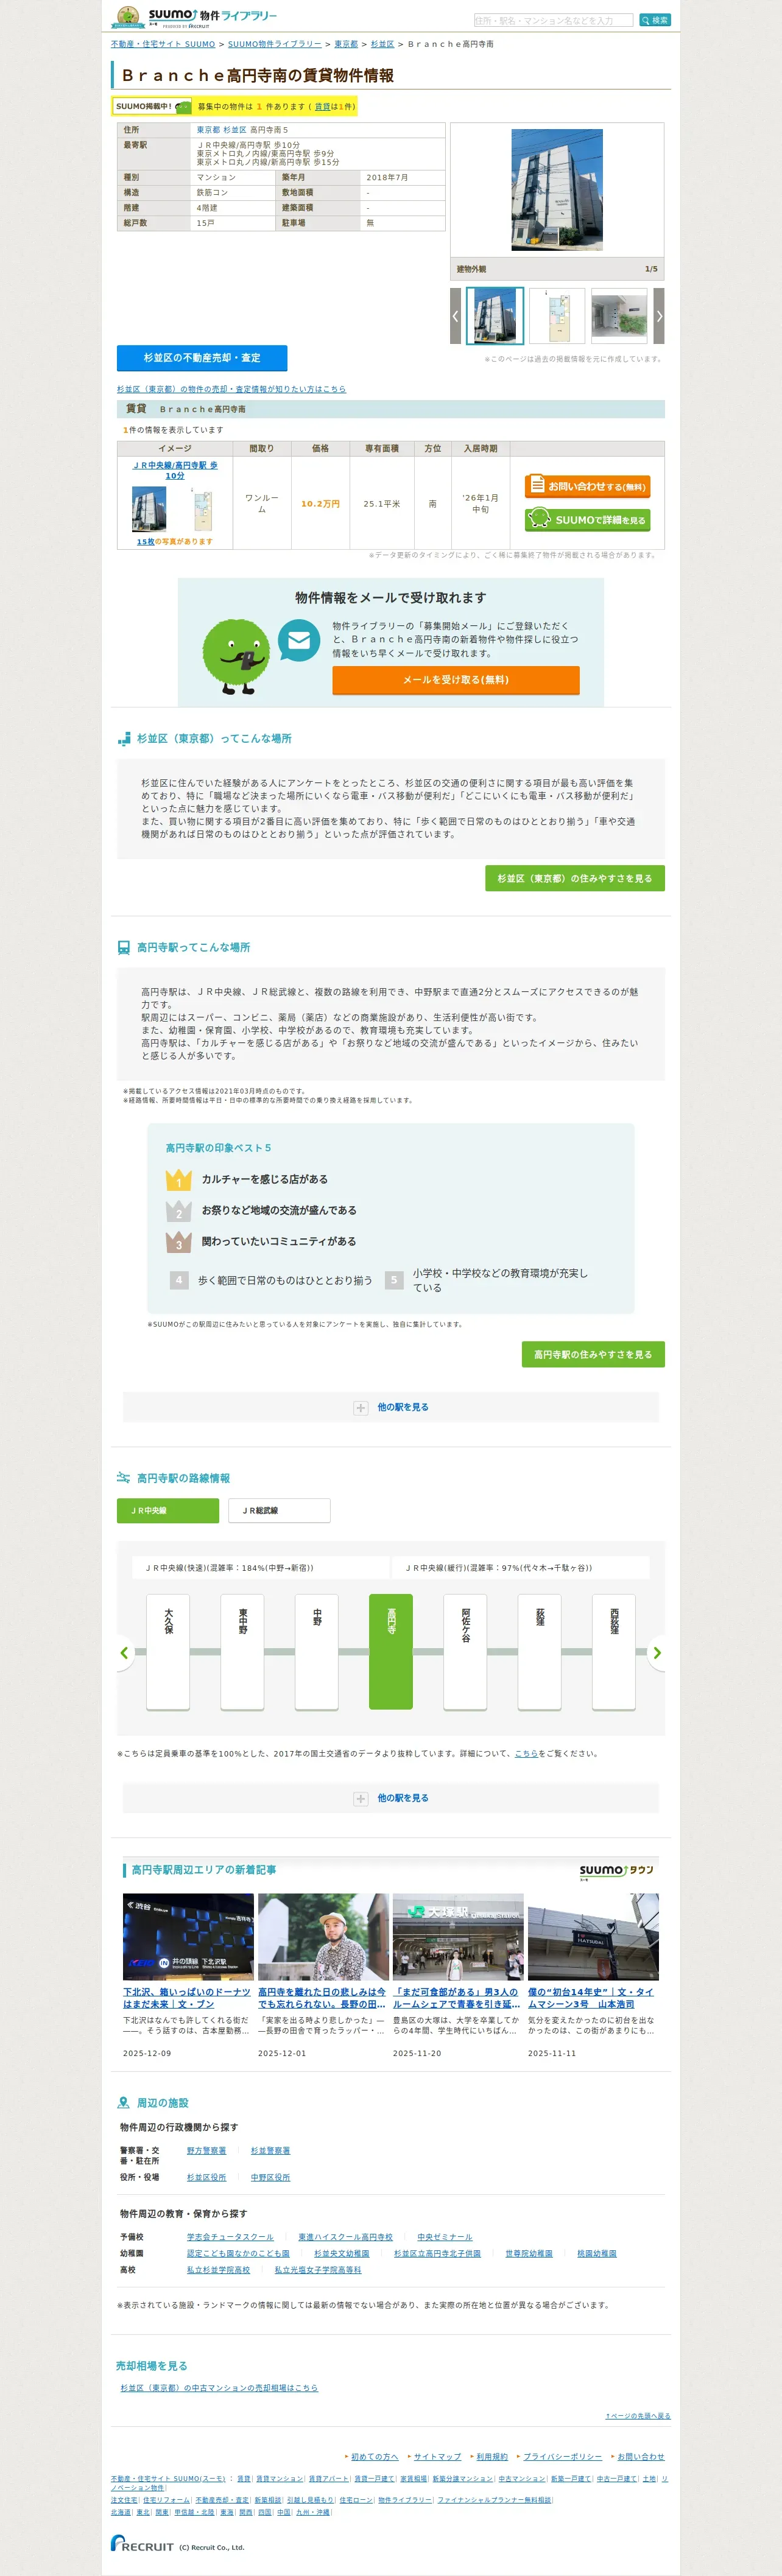
Task: Open the 15枚の写真があります link
Action: point(175,541)
